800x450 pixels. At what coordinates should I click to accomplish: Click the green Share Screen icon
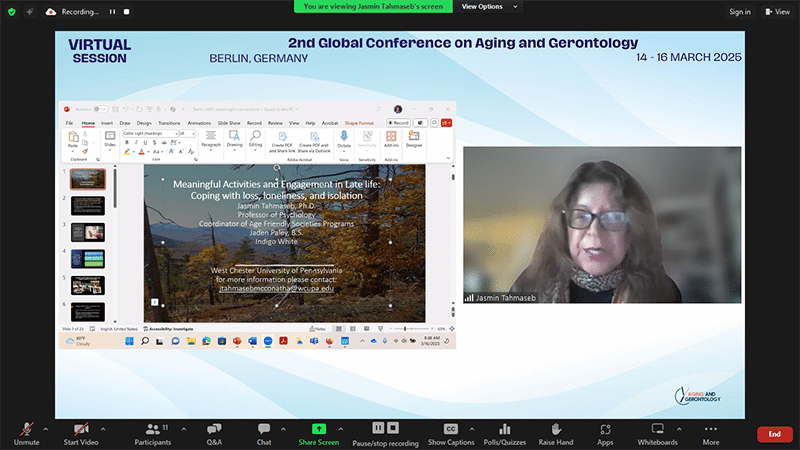(x=319, y=428)
